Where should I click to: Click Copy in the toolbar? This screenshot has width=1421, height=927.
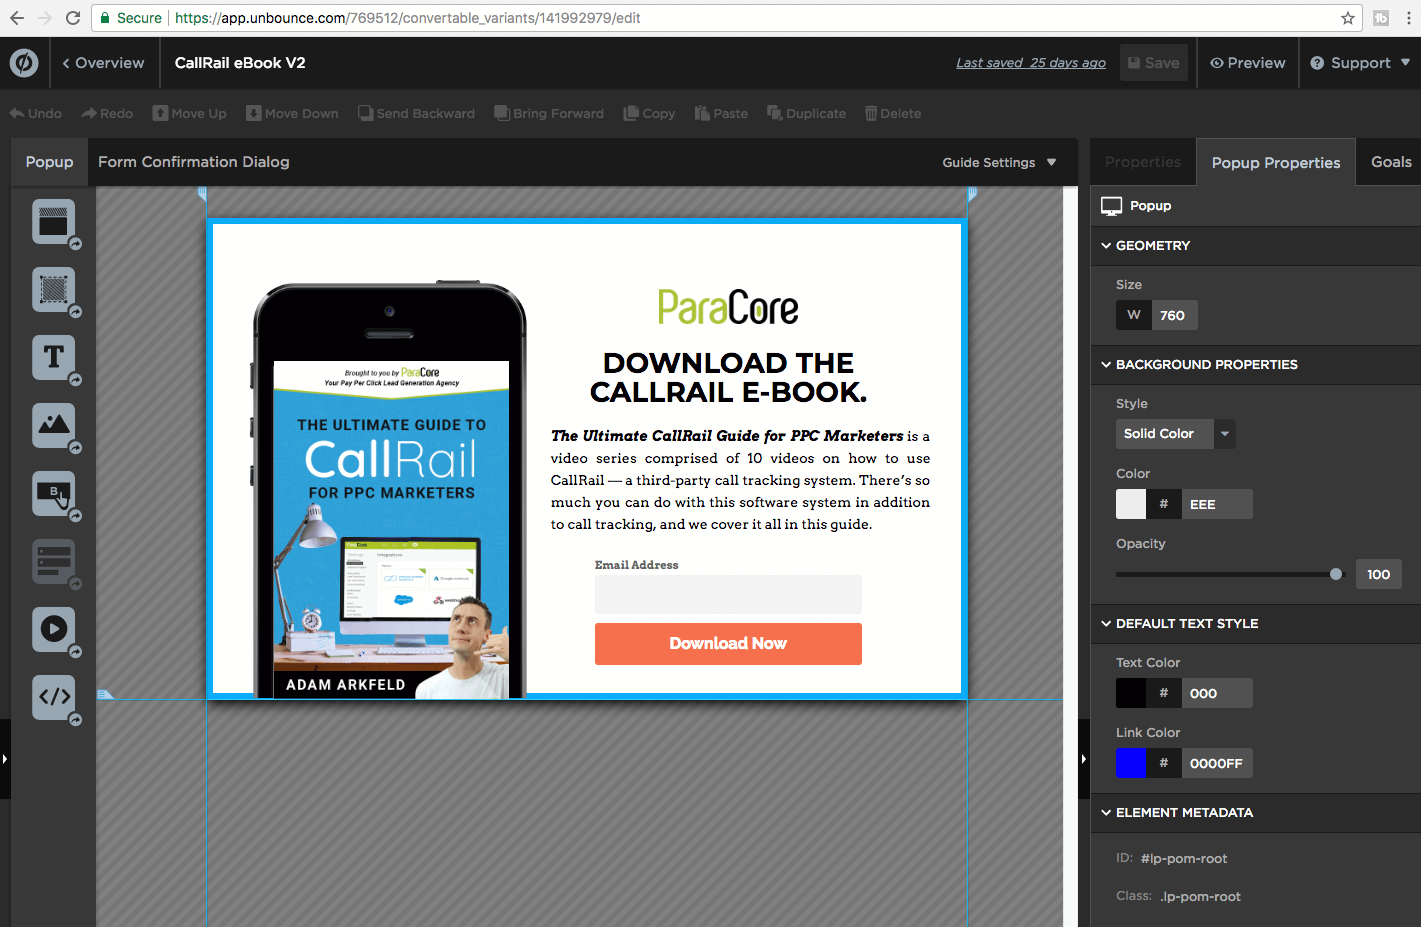[x=649, y=113]
